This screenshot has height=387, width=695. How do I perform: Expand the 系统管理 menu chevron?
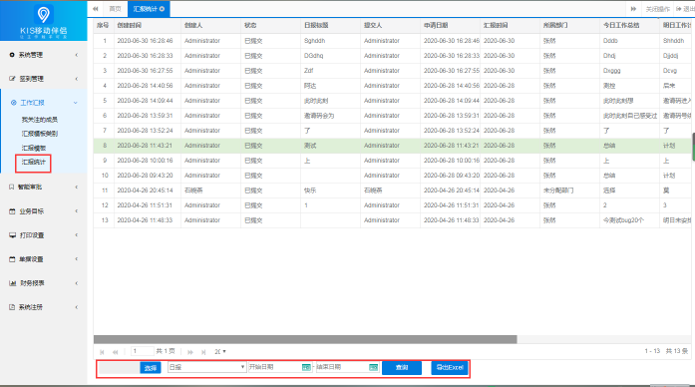(77, 55)
